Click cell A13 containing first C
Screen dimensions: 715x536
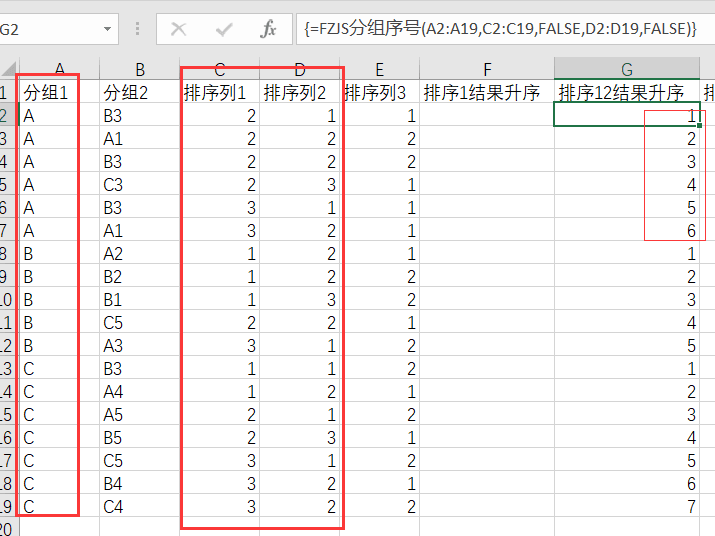click(x=59, y=369)
